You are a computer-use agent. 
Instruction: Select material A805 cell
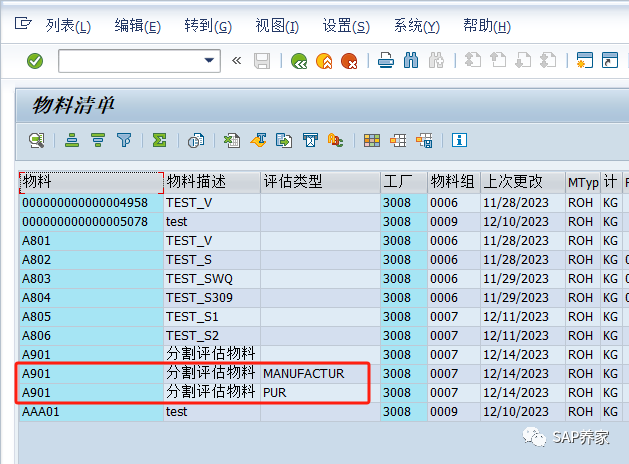[91, 317]
